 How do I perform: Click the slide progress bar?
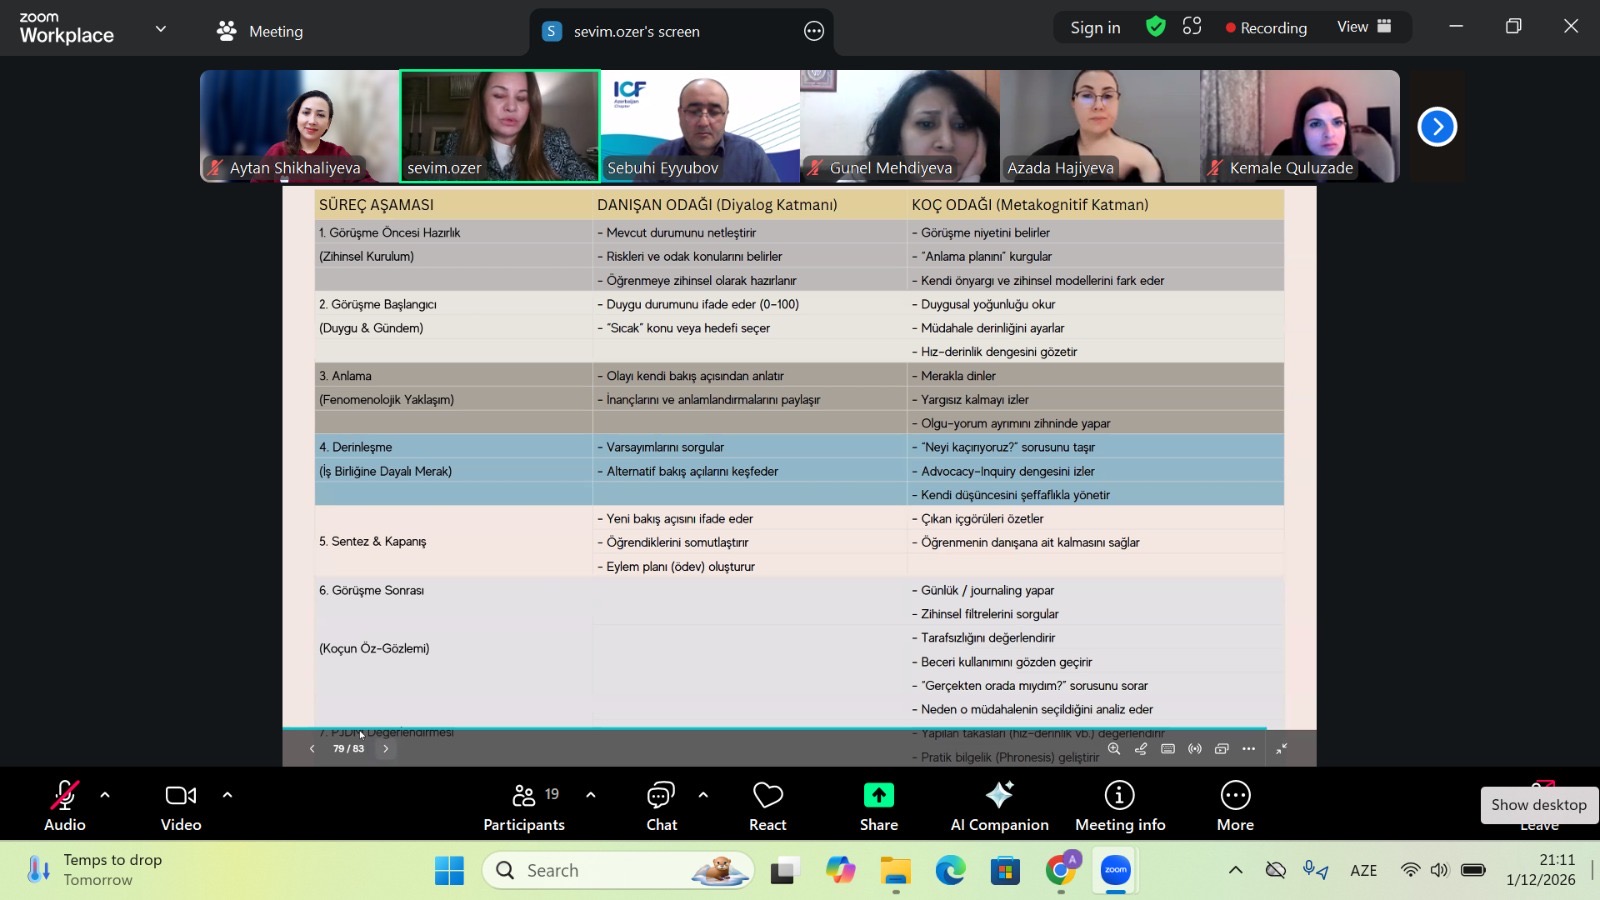point(774,729)
